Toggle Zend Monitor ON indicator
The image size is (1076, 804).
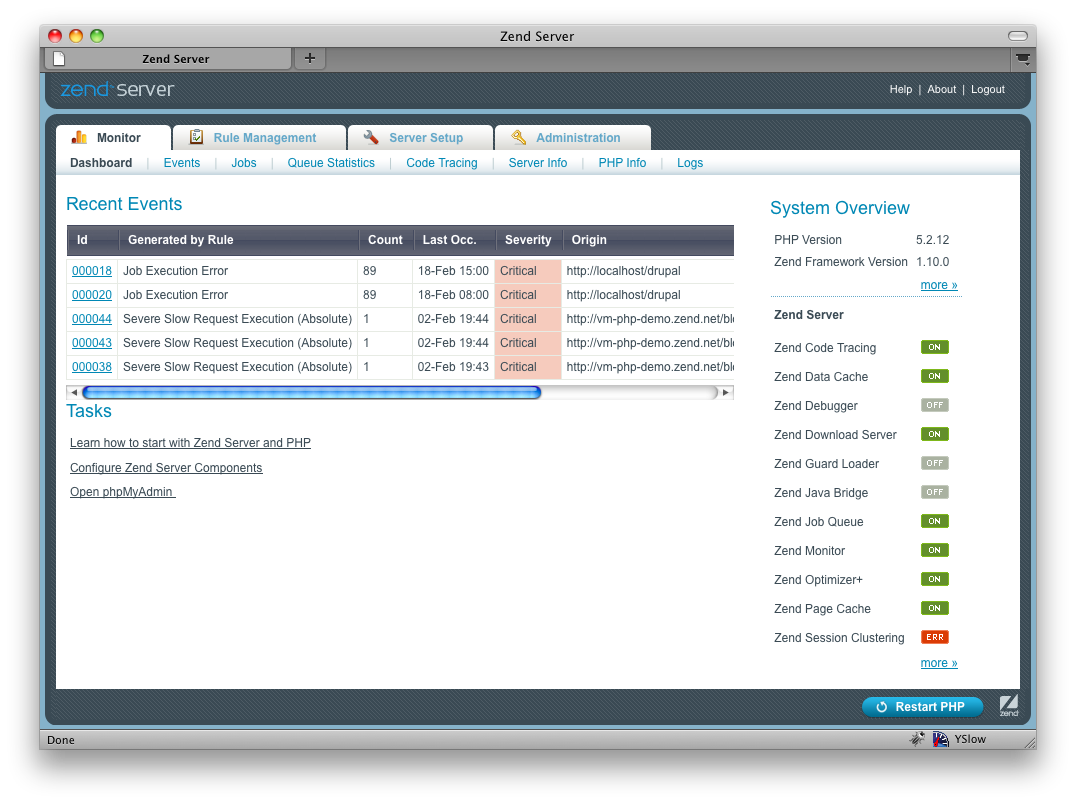pos(935,550)
